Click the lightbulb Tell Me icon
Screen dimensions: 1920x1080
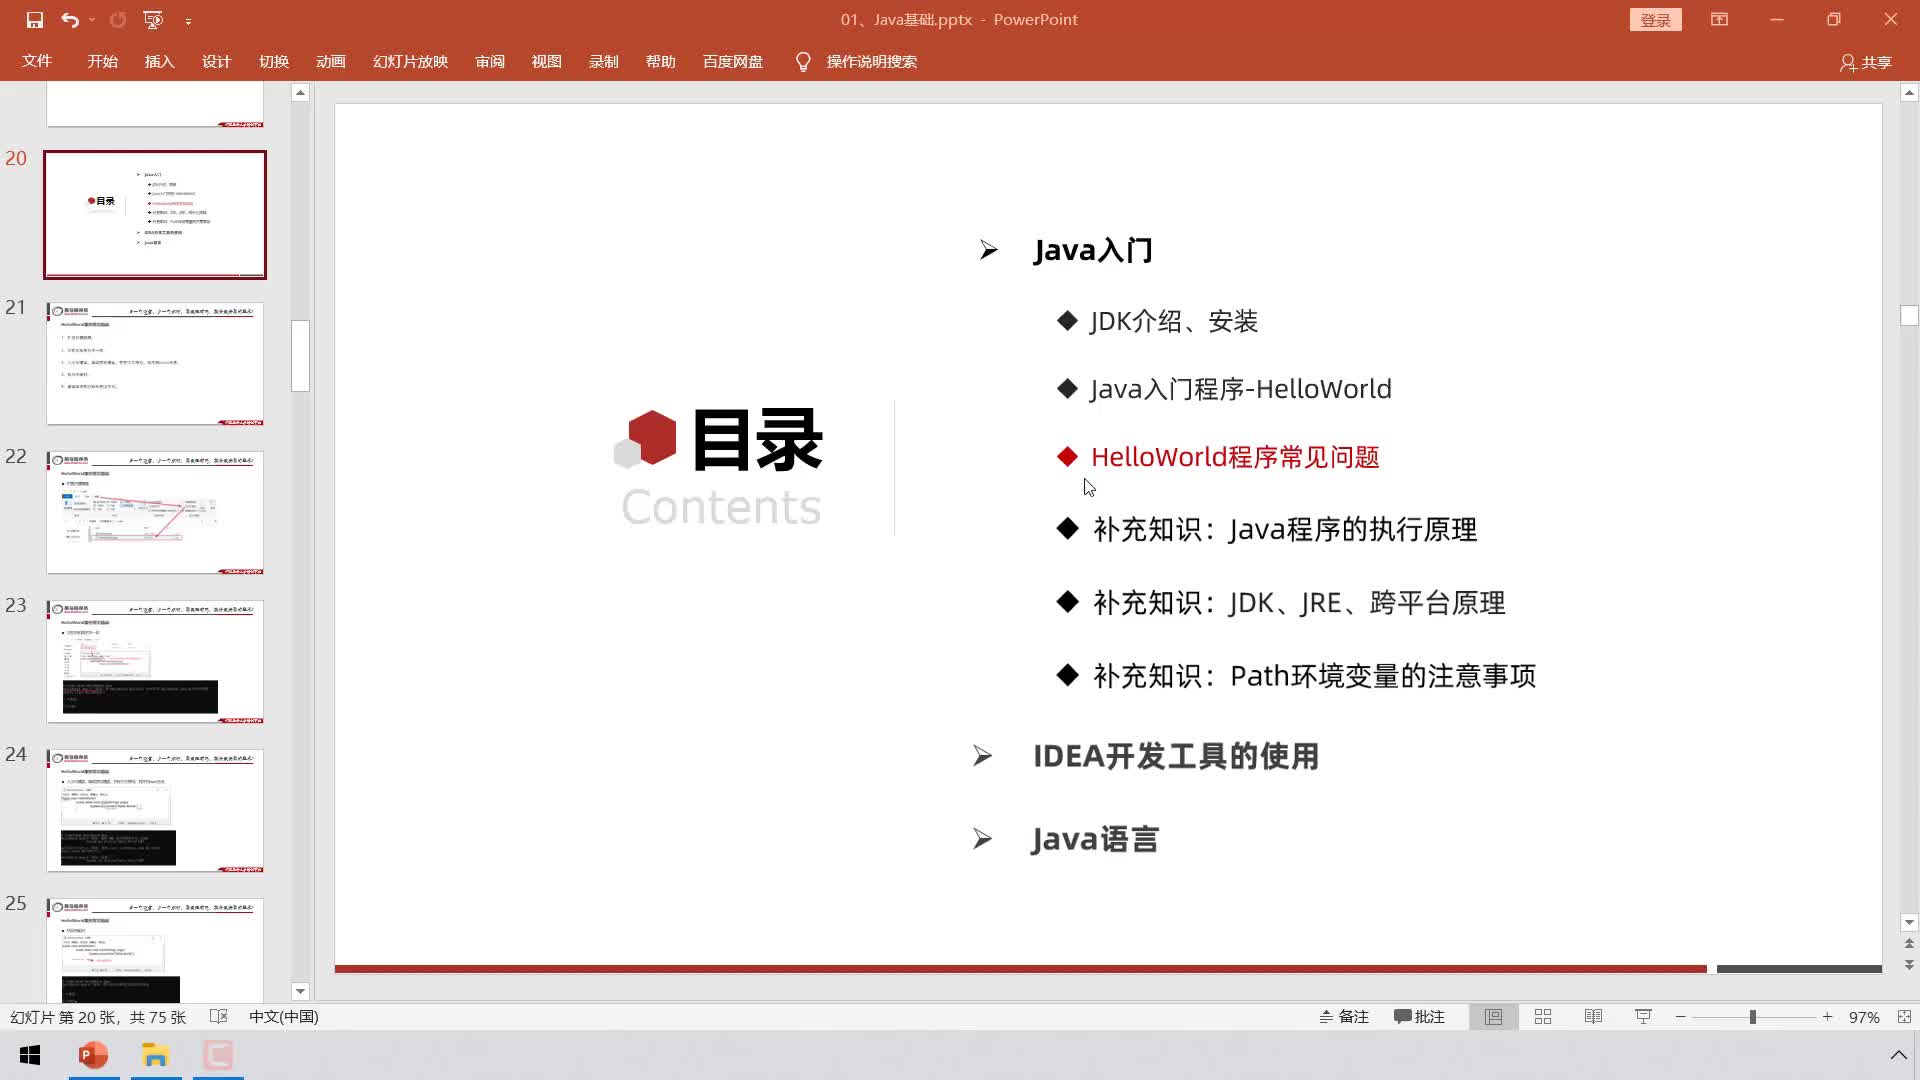tap(803, 62)
